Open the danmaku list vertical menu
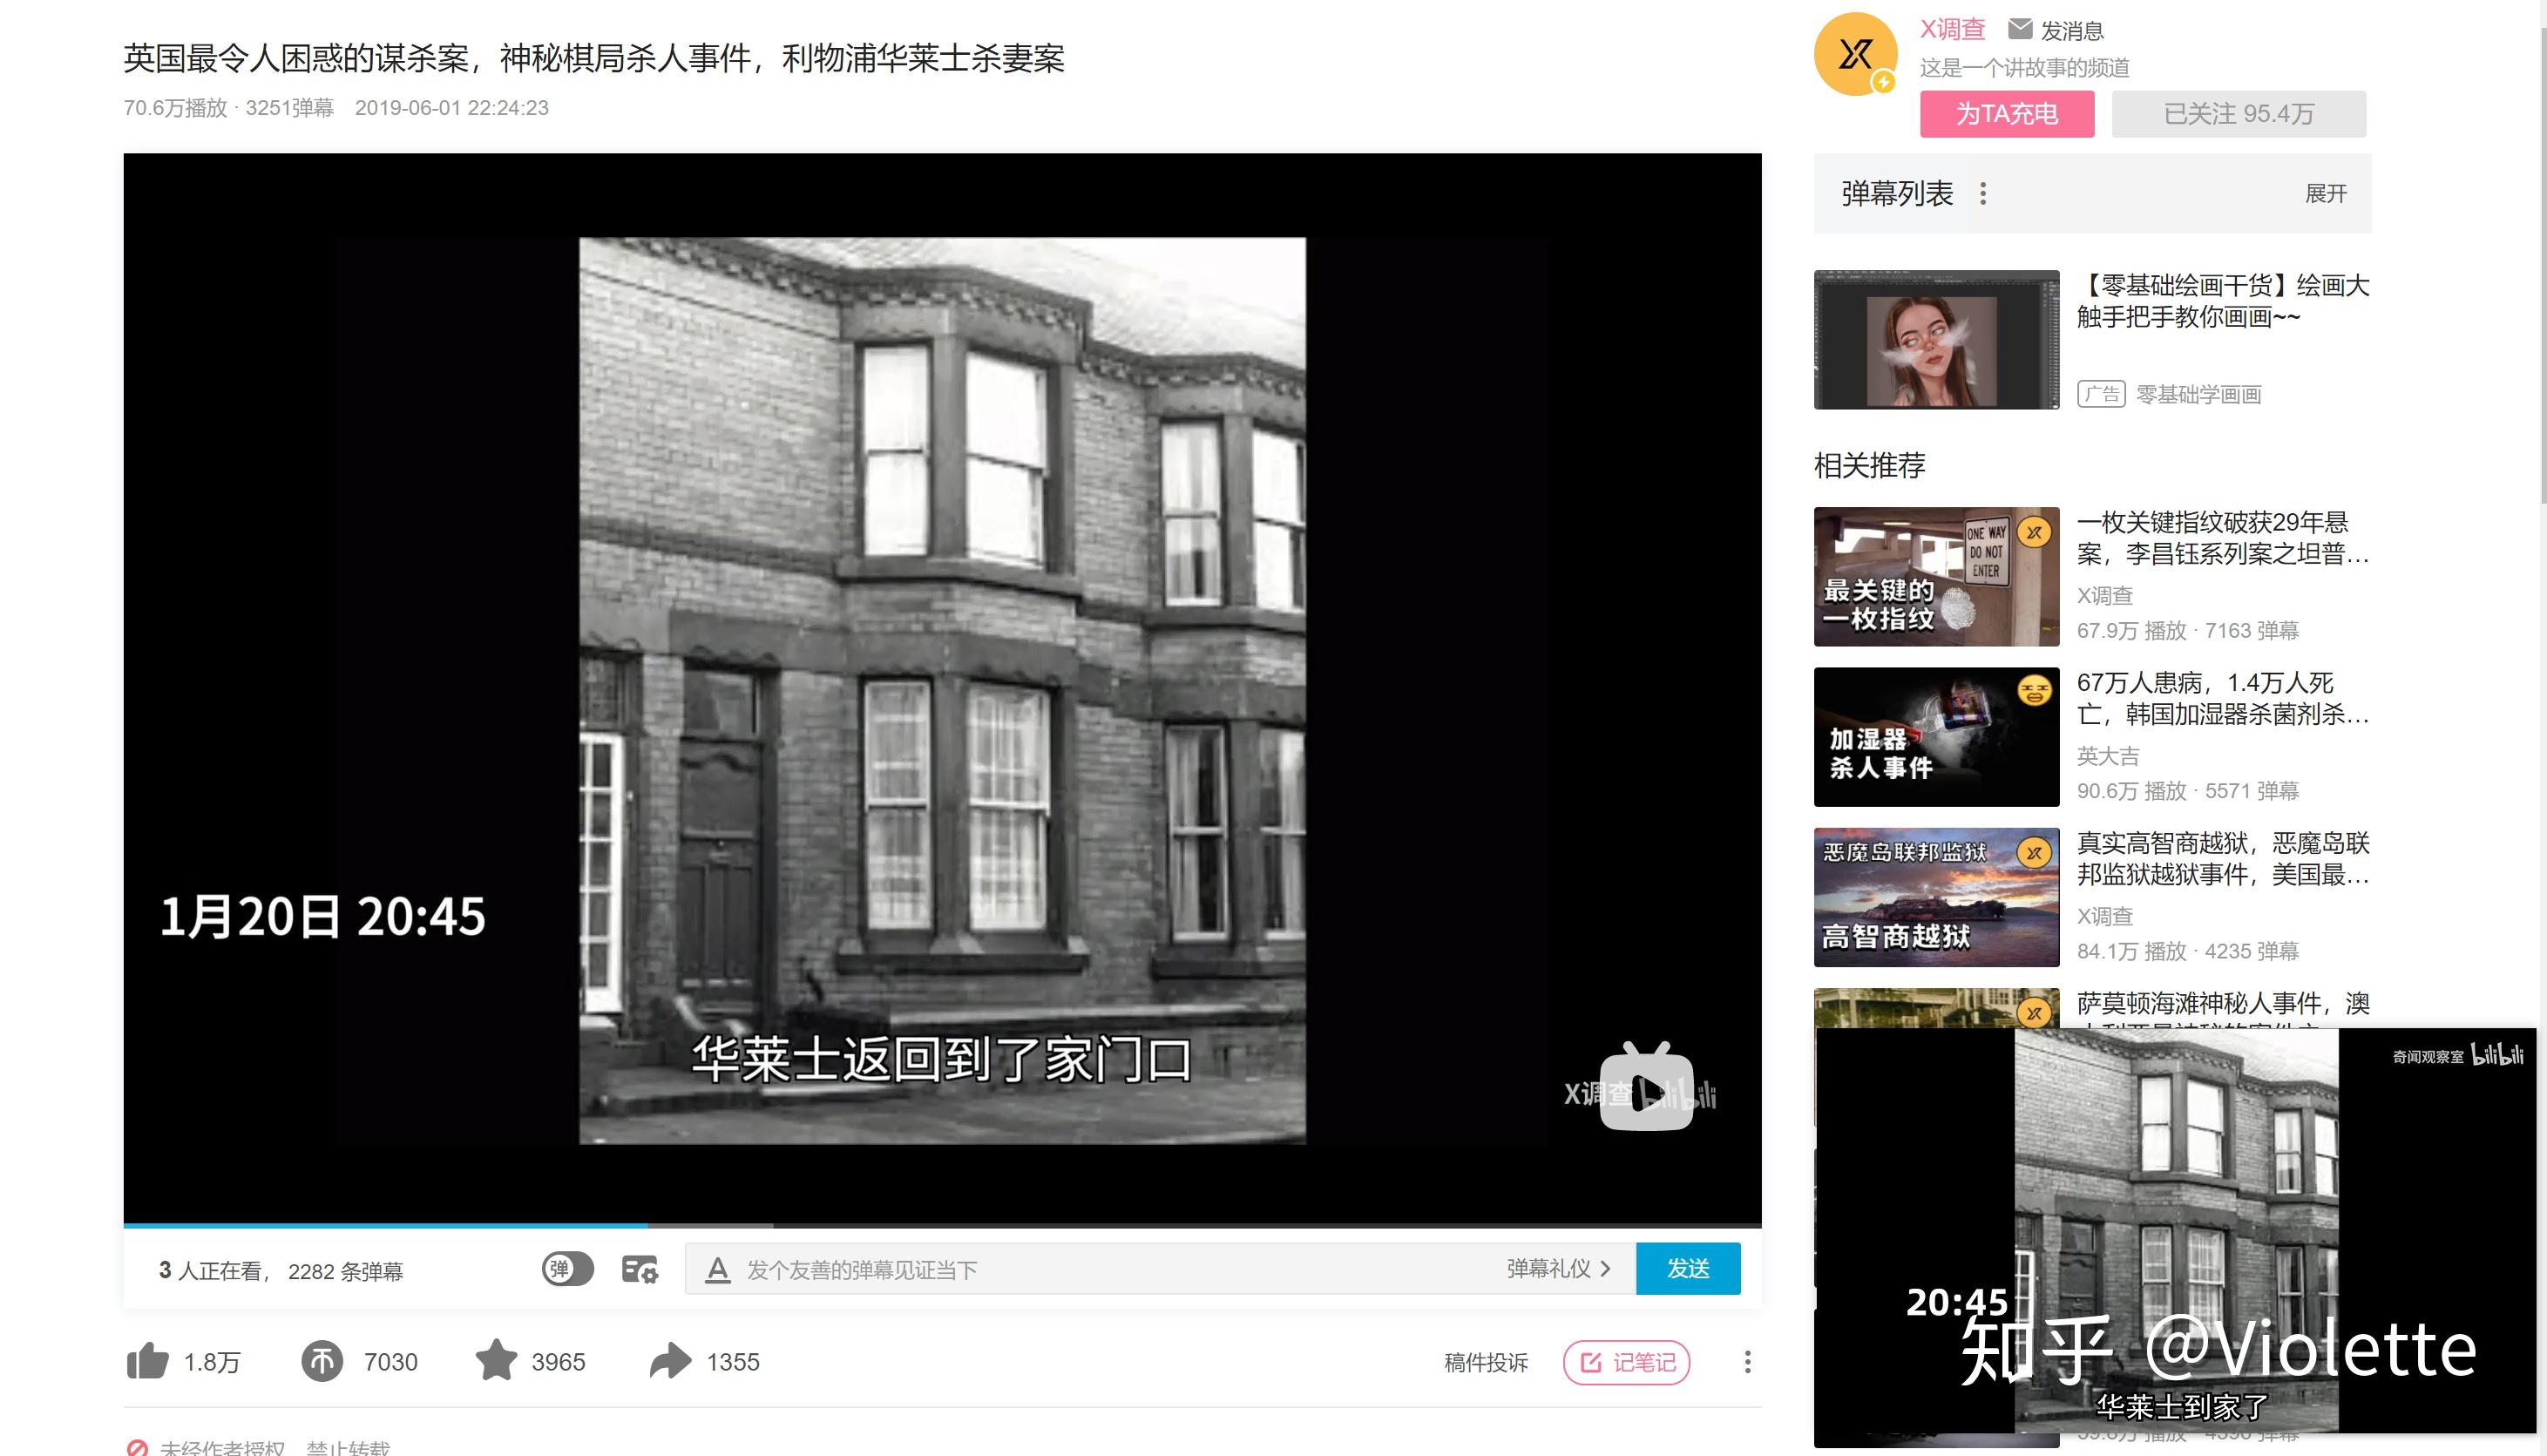Viewport: 2547px width, 1456px height. click(x=1985, y=193)
